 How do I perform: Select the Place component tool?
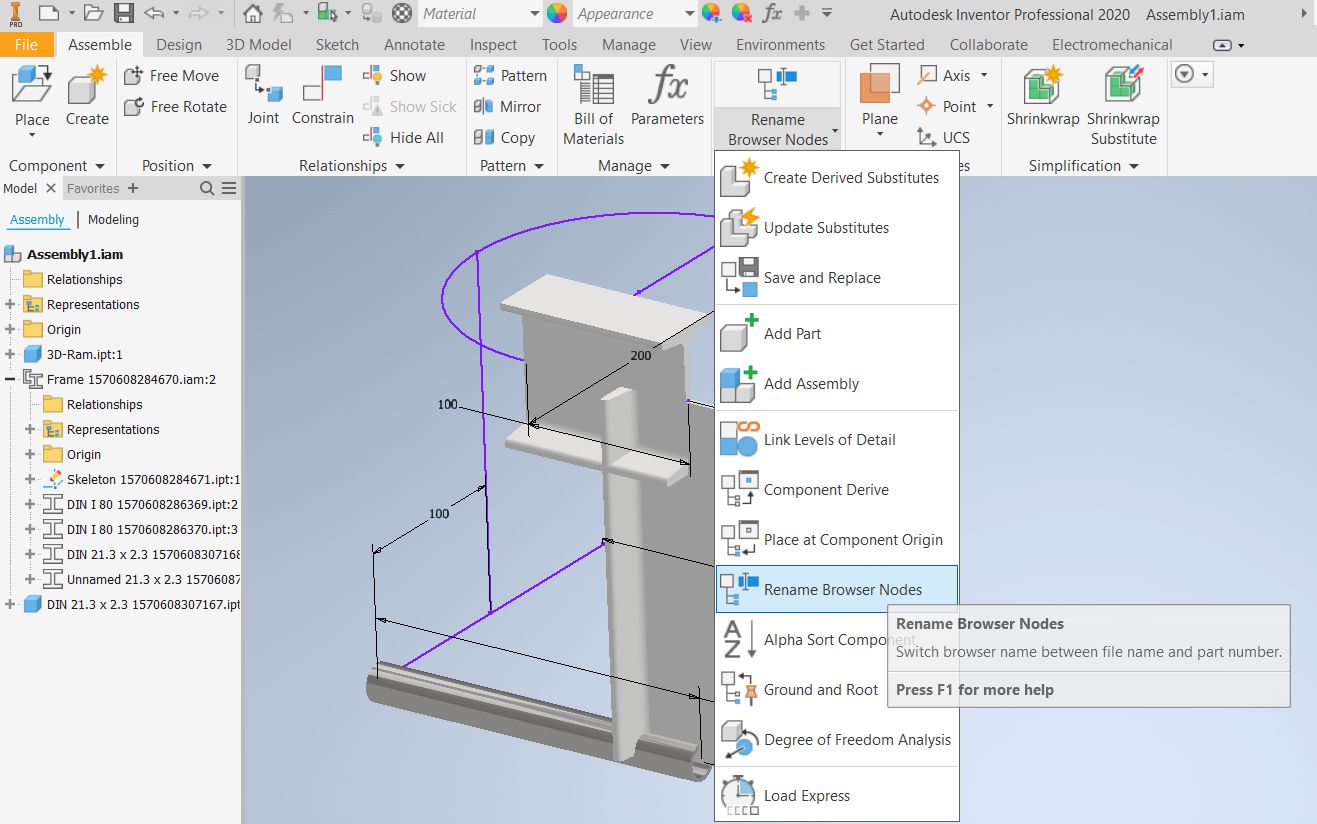click(x=31, y=95)
